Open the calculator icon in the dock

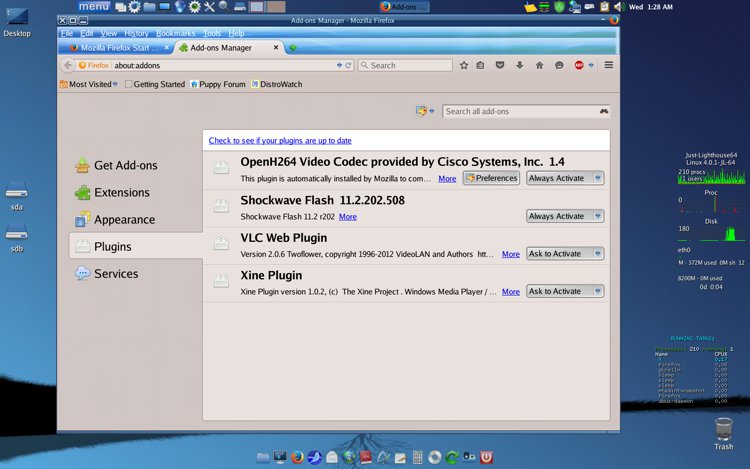pyautogui.click(x=417, y=458)
